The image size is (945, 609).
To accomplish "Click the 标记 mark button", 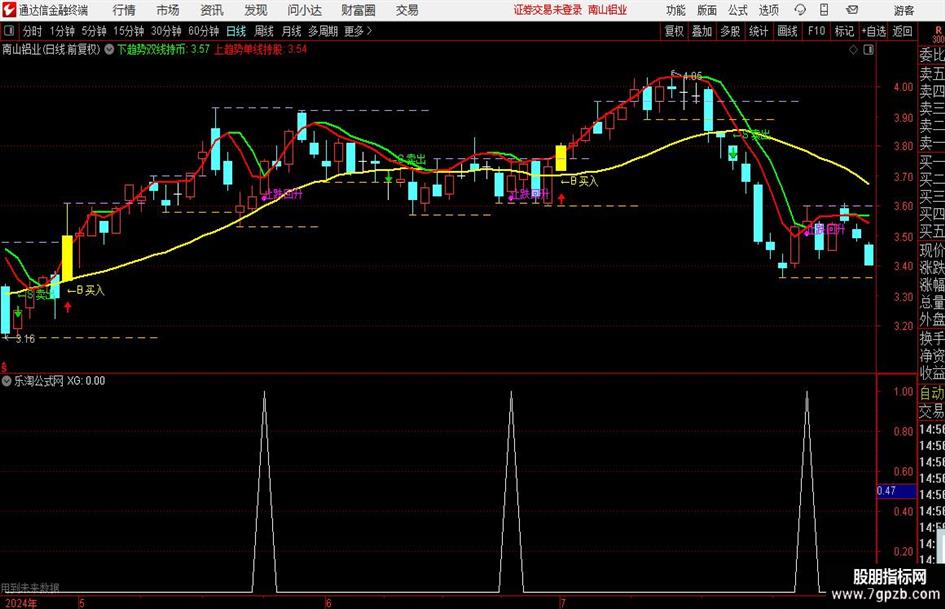I will click(844, 31).
